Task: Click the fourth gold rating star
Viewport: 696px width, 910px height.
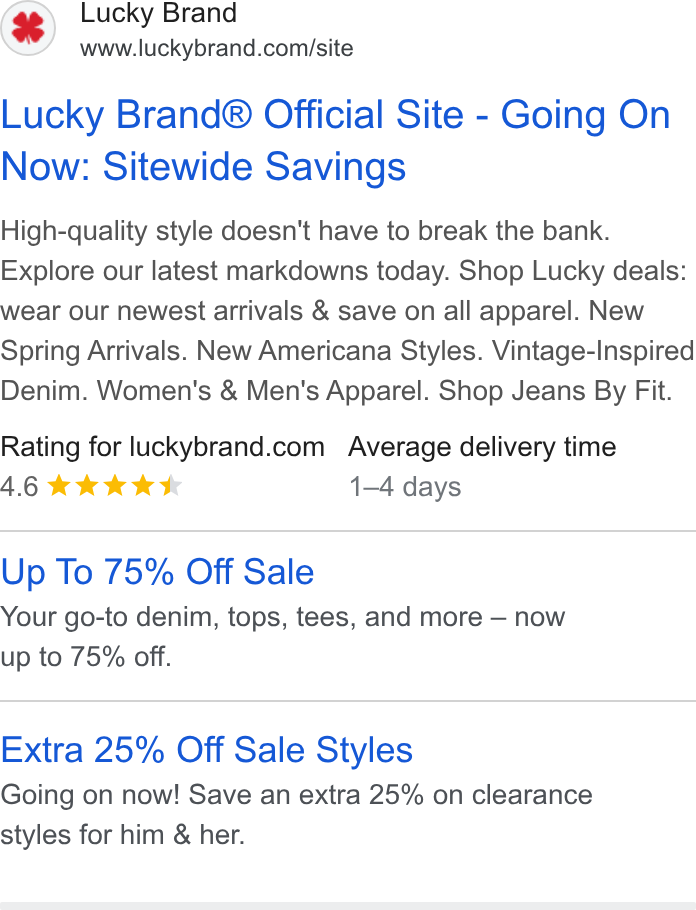Action: pyautogui.click(x=143, y=486)
